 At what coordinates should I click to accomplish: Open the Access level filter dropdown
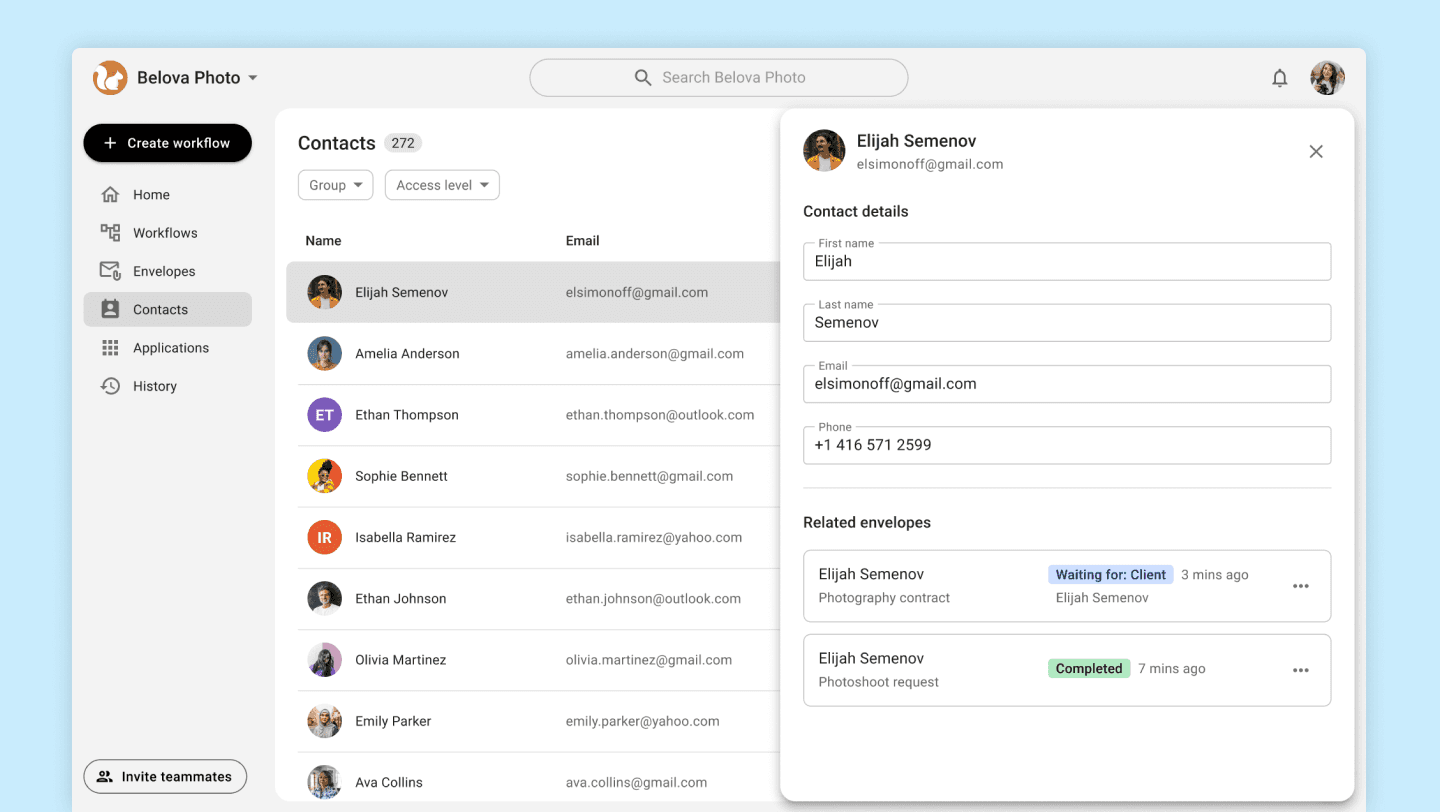click(442, 185)
